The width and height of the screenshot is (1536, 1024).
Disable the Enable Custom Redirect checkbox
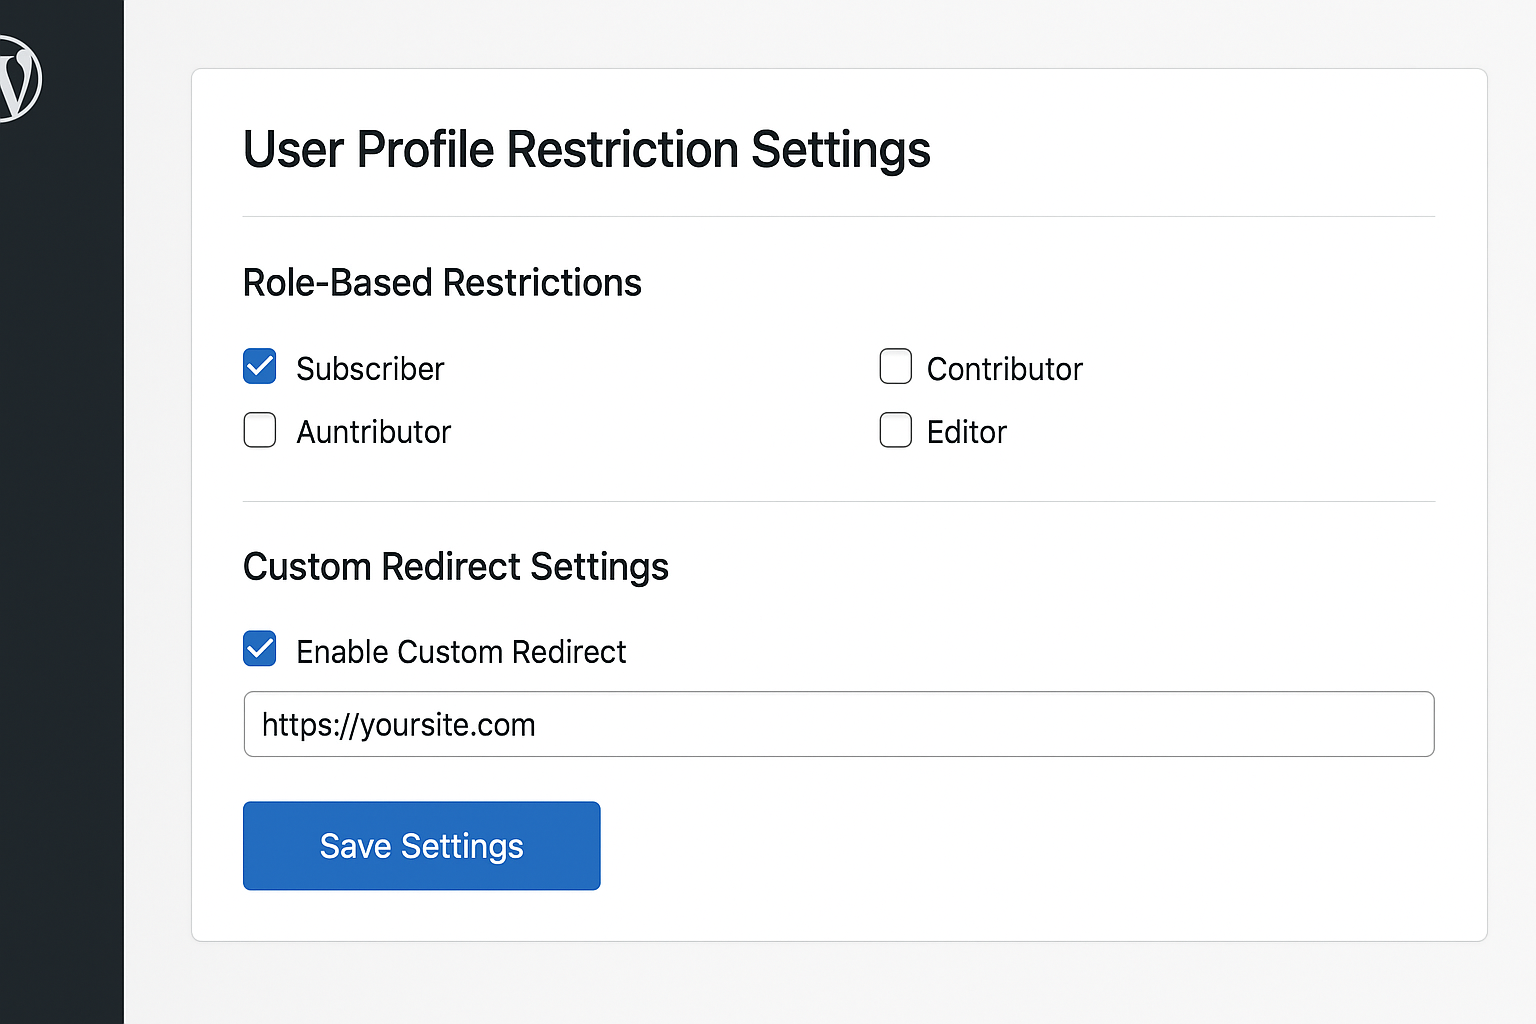(x=260, y=649)
